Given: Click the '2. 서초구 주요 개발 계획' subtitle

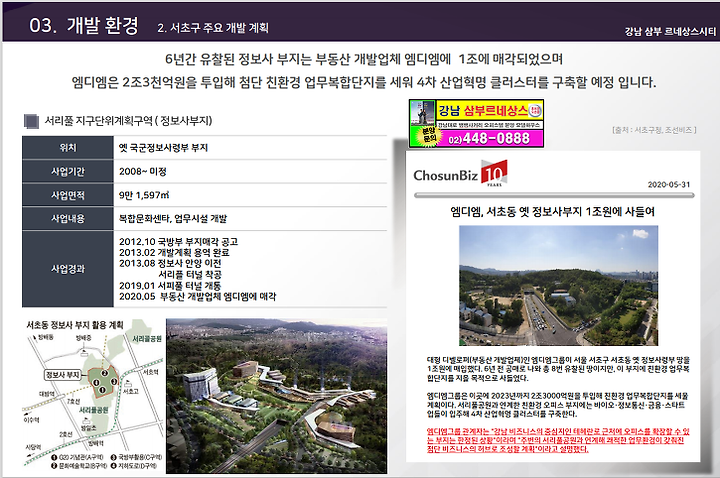Looking at the screenshot, I should [213, 28].
